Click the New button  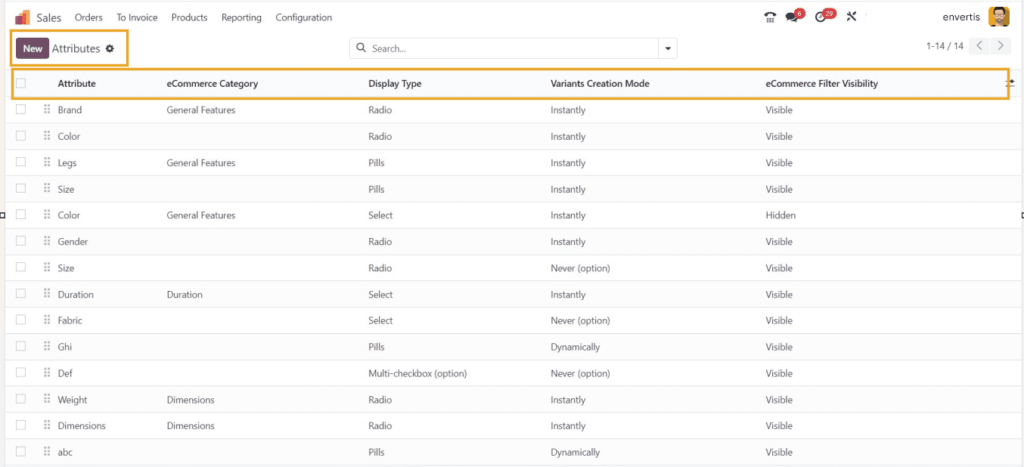[x=32, y=48]
